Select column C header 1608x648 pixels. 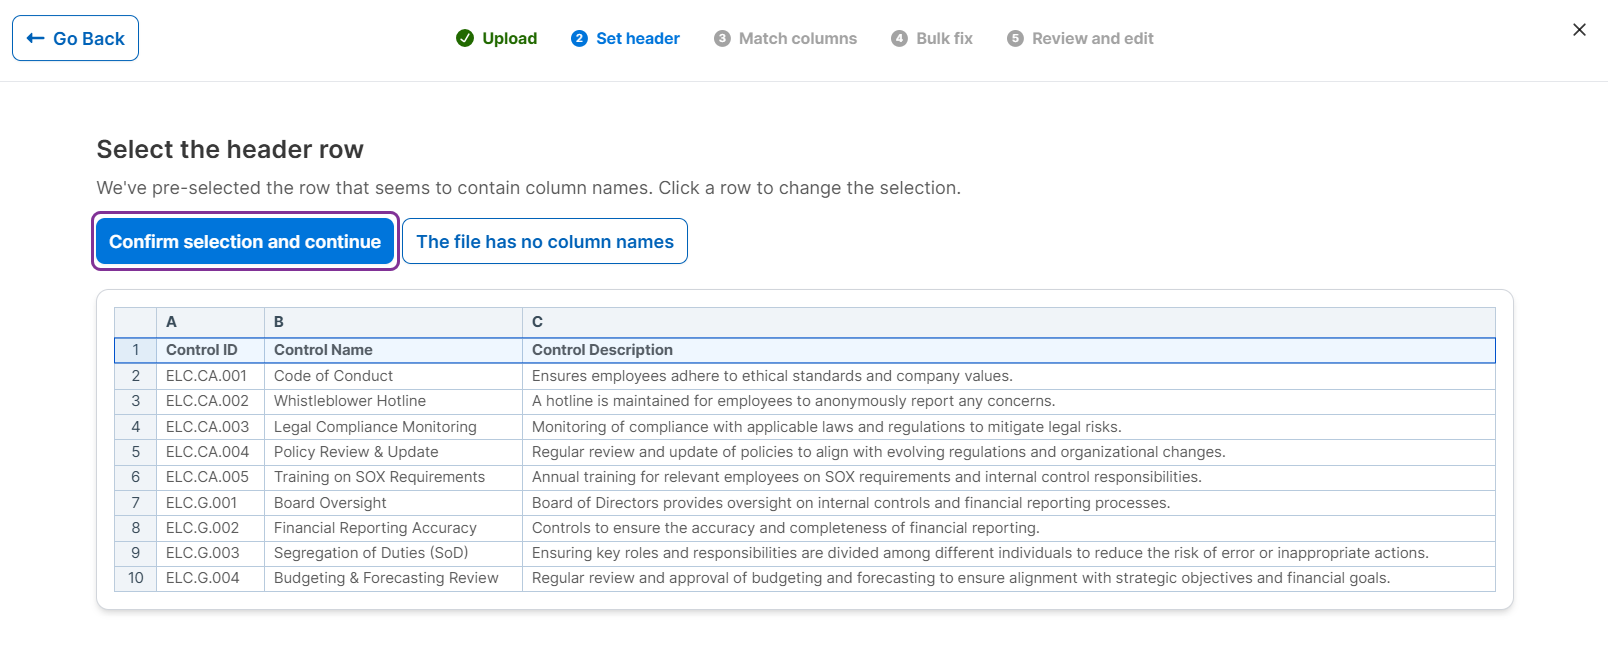(1009, 322)
